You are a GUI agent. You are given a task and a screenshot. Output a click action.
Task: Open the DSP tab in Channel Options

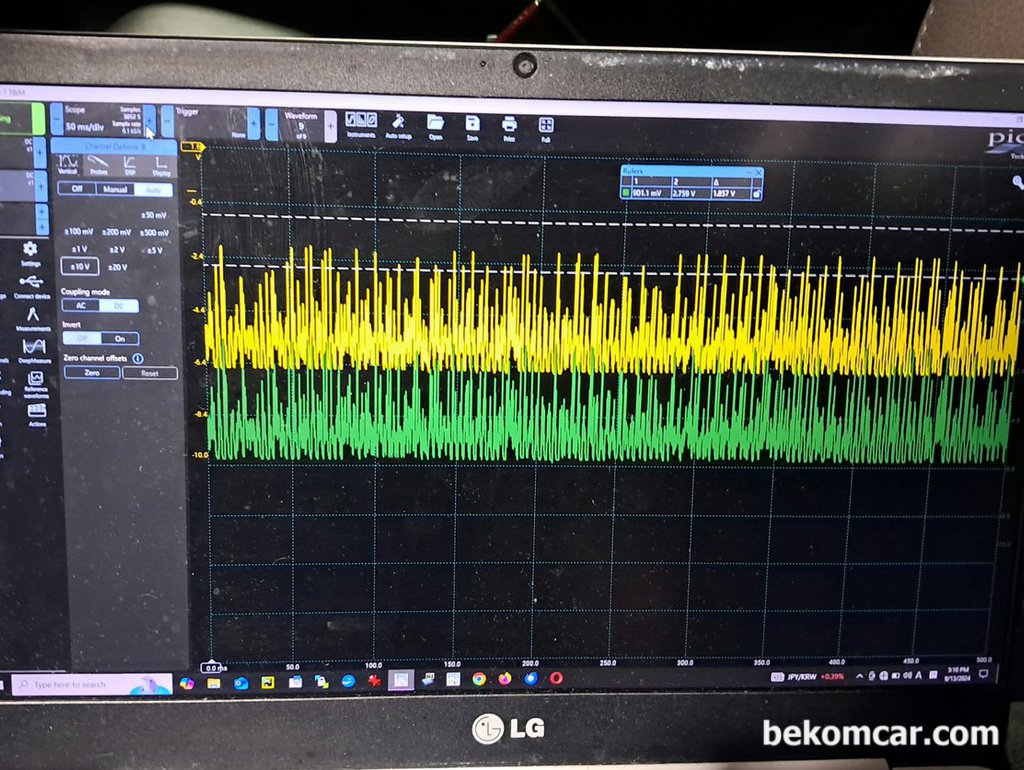tap(130, 166)
